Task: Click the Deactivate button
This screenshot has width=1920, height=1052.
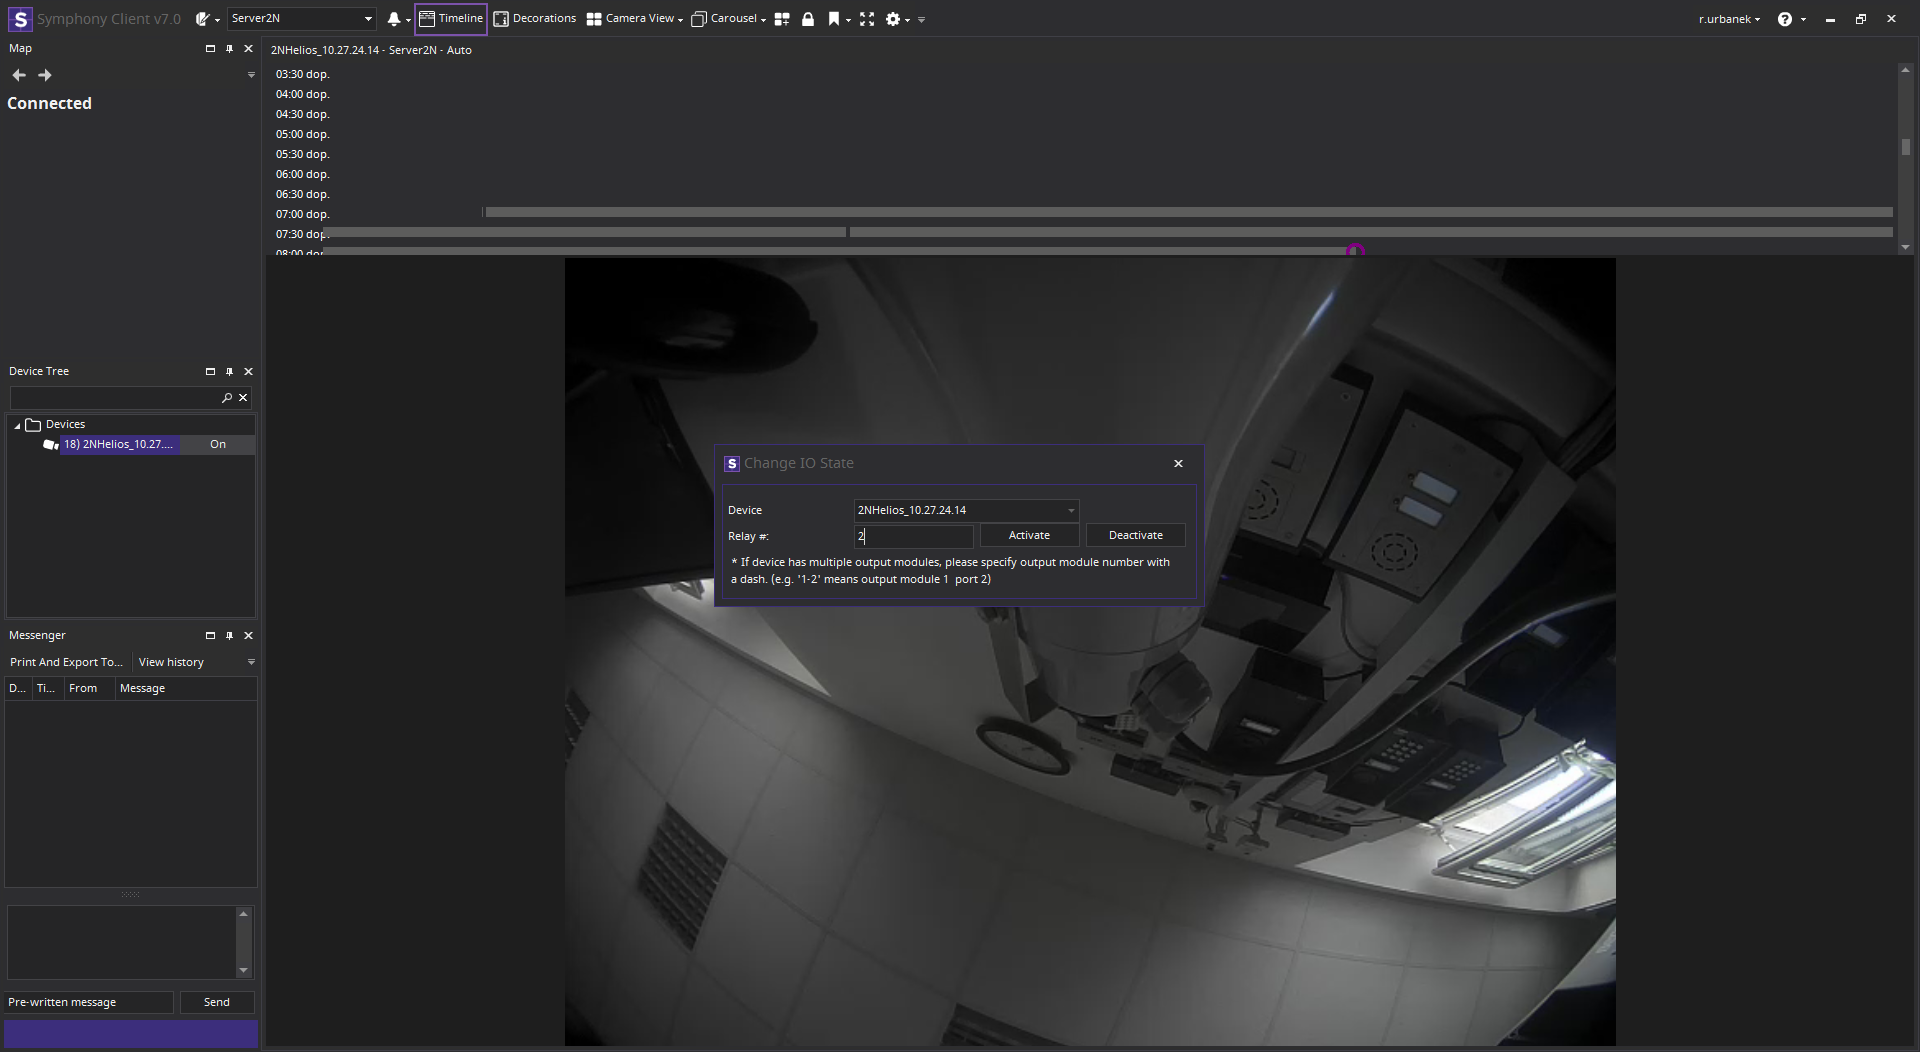Action: (x=1135, y=536)
